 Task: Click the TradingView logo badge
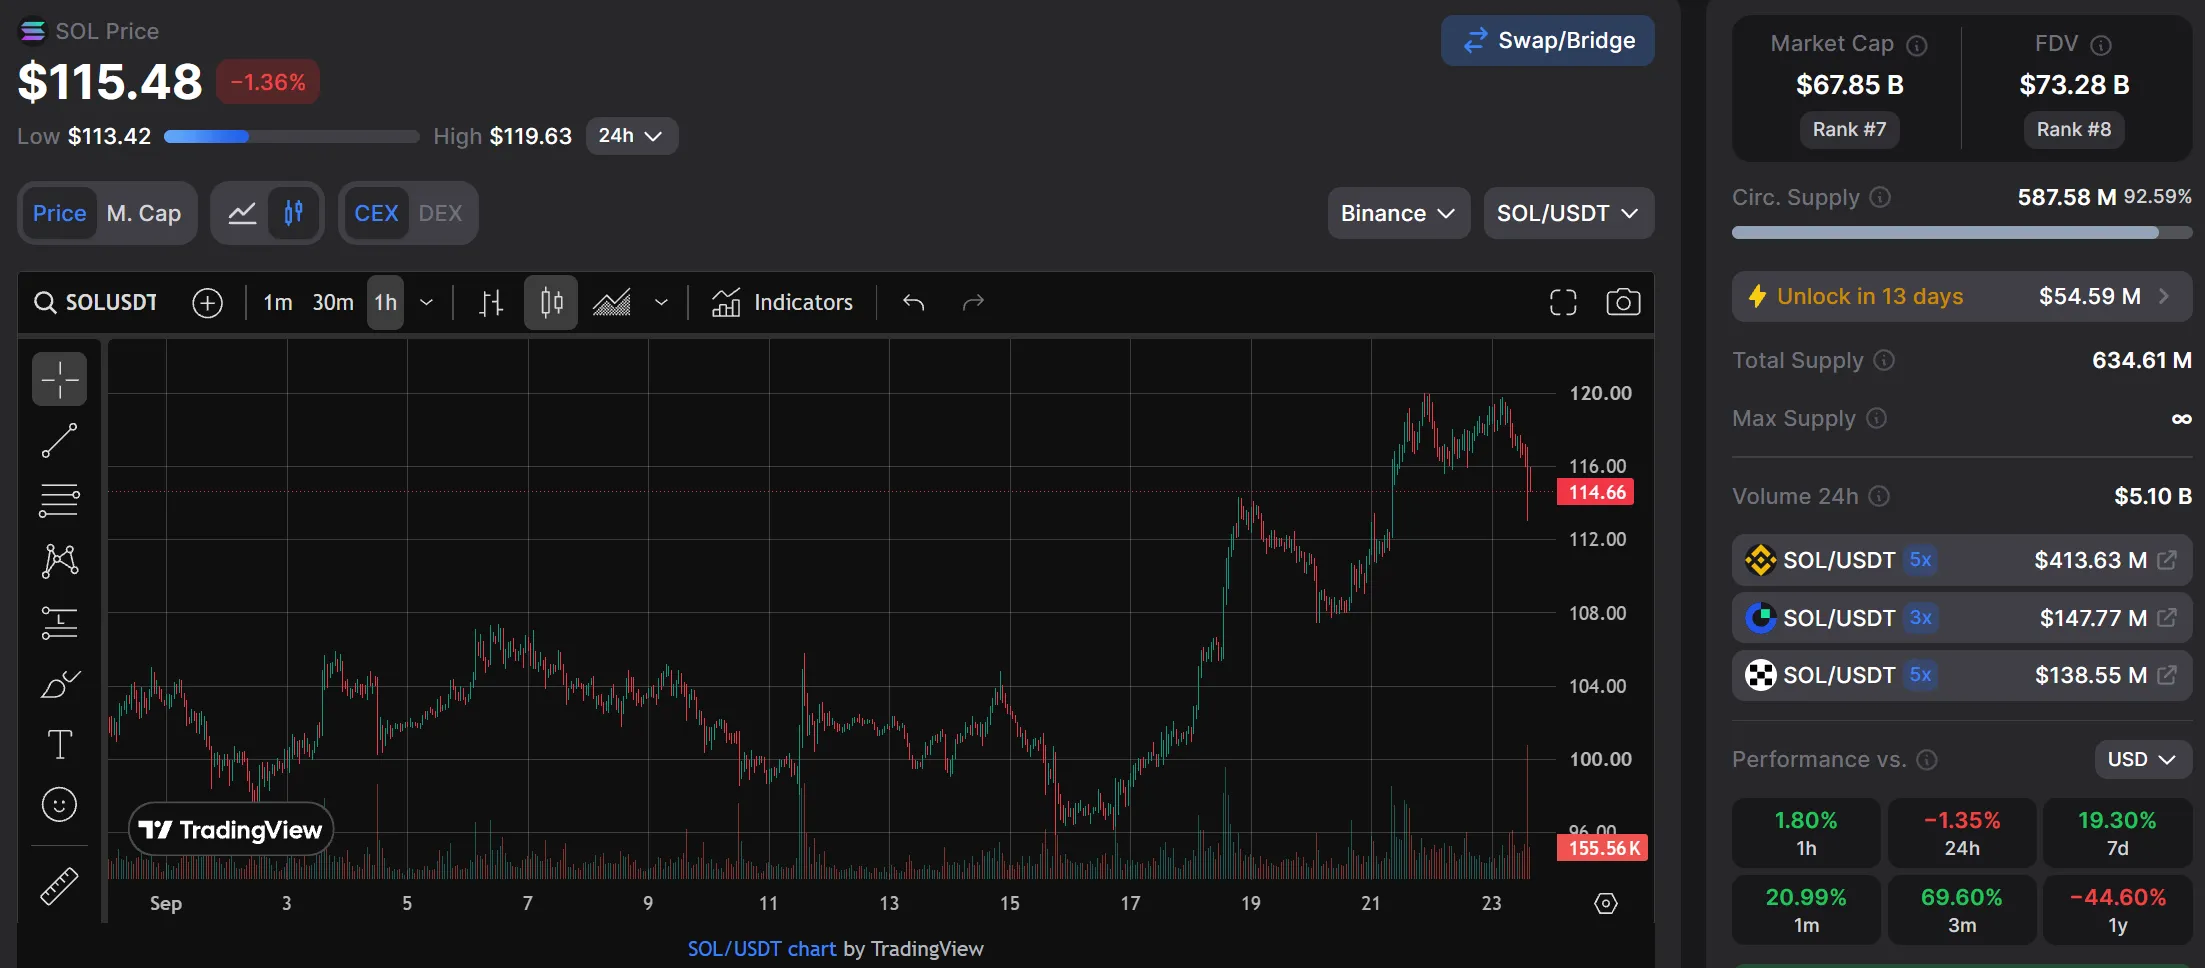[231, 829]
